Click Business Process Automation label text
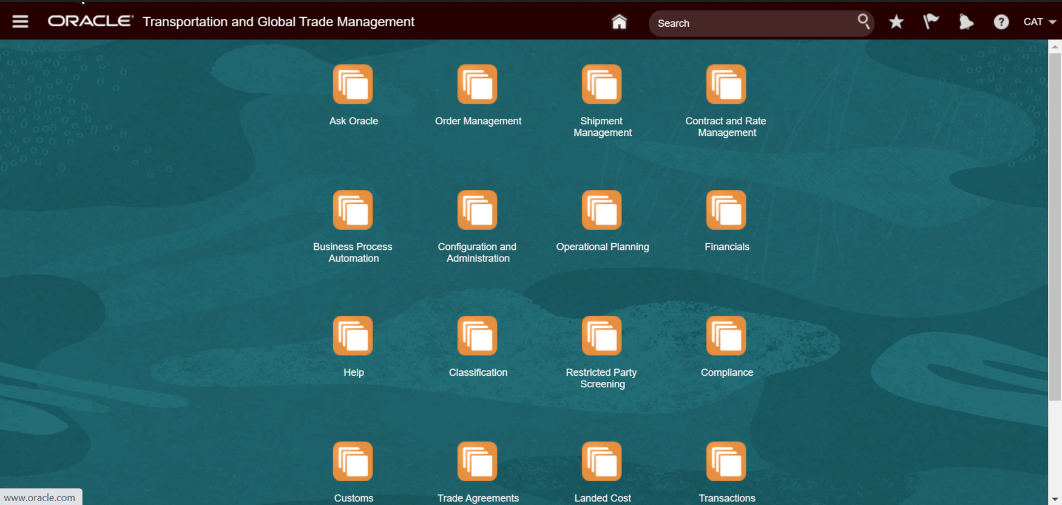1062x505 pixels. point(353,252)
